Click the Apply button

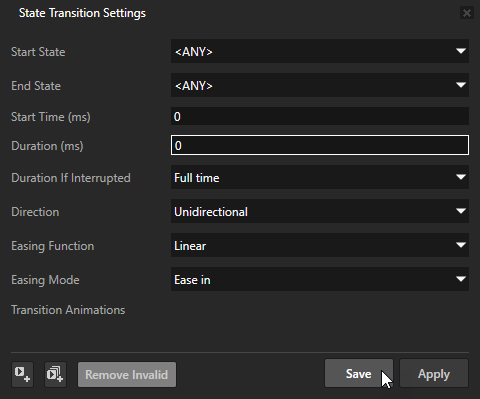(x=434, y=373)
